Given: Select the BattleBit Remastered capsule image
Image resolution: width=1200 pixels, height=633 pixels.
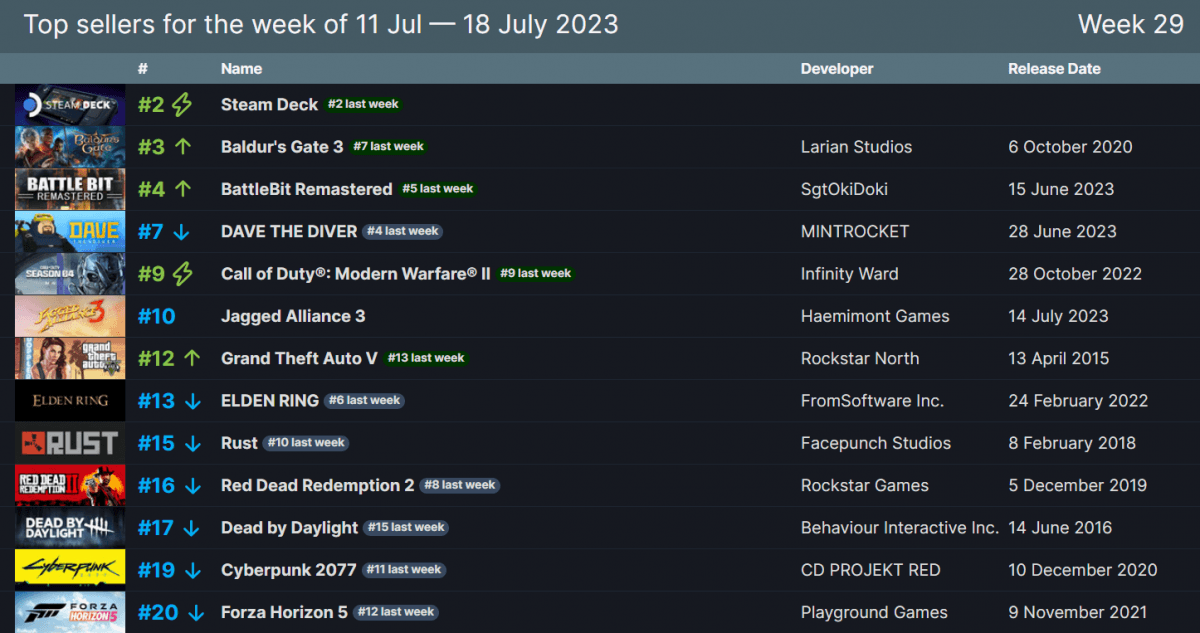Looking at the screenshot, I should coord(70,189).
